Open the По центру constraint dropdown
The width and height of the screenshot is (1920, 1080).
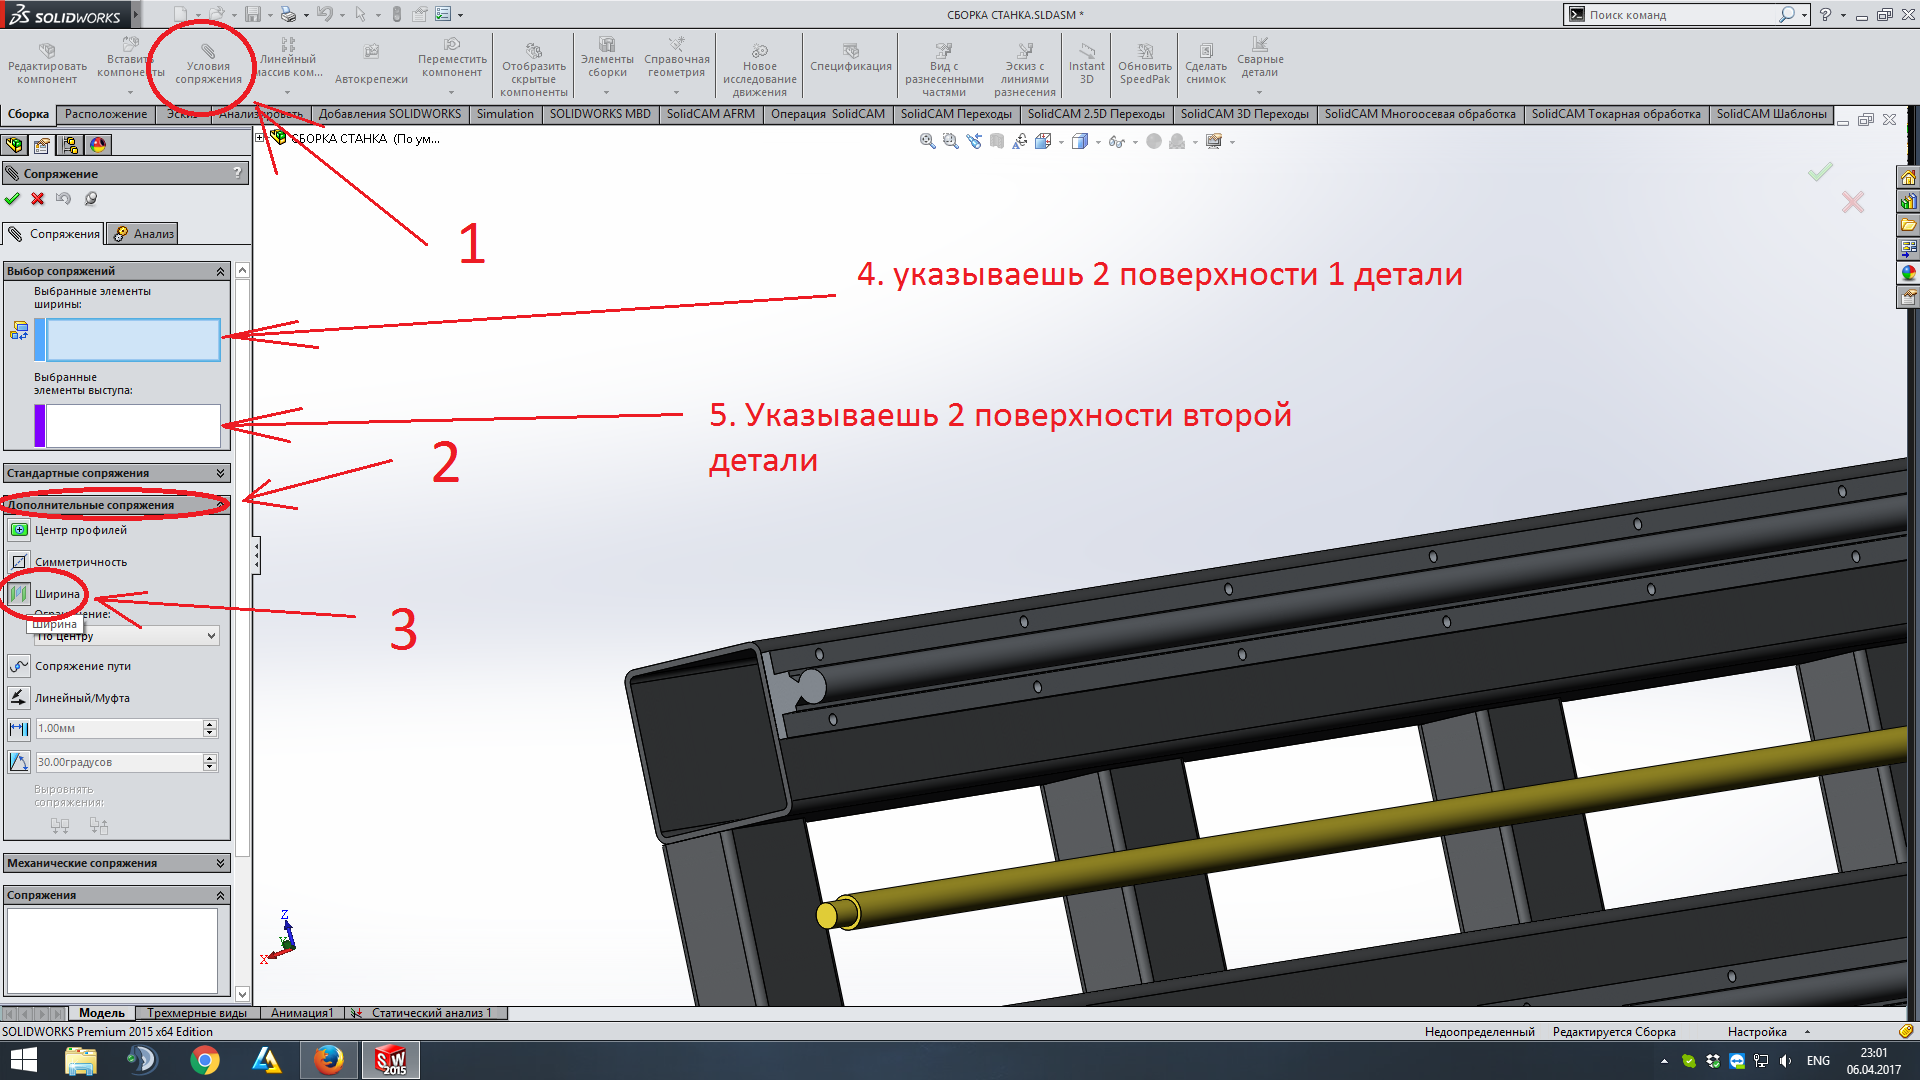[x=211, y=636]
